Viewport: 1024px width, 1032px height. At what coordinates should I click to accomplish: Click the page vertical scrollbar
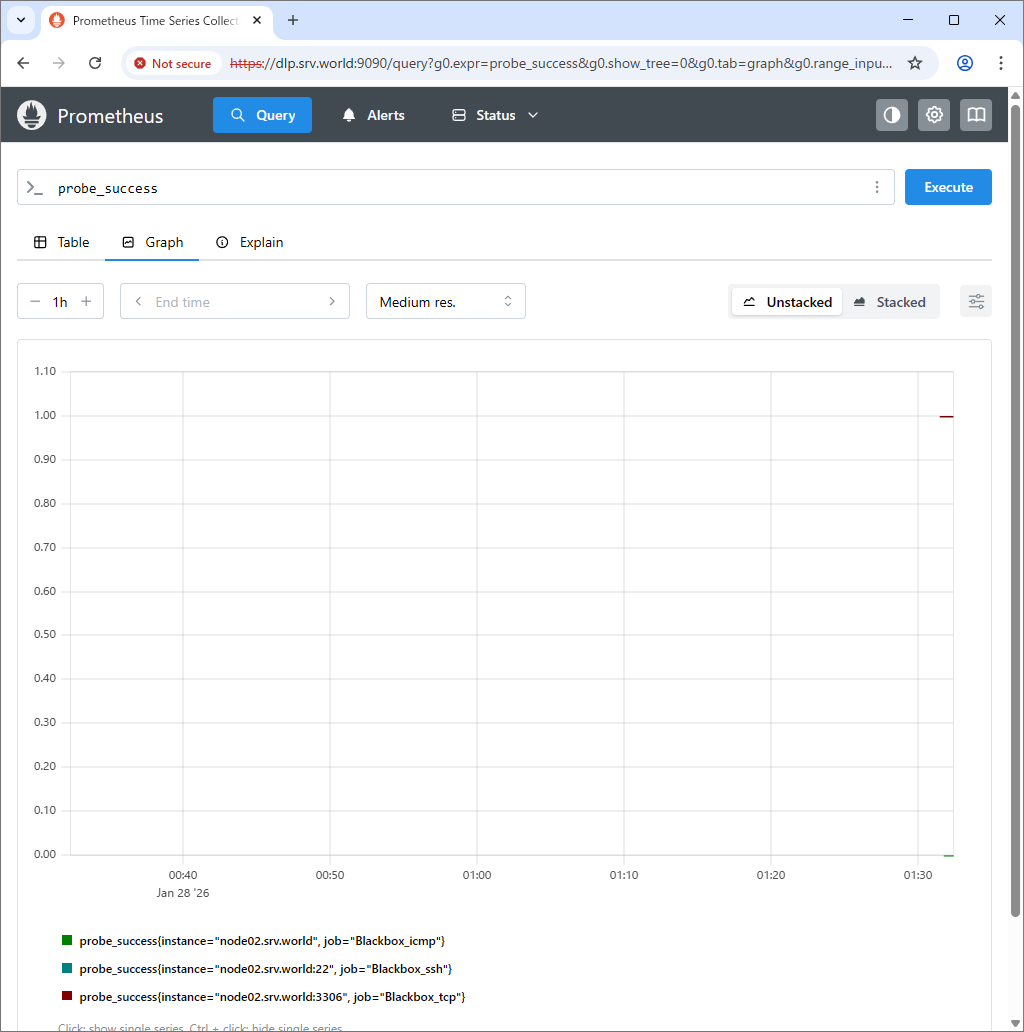pos(1015,509)
